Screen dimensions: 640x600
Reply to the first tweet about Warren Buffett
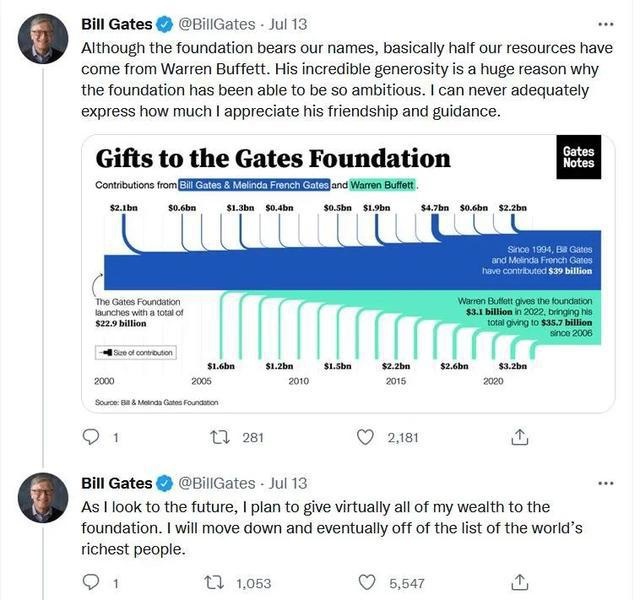91,437
